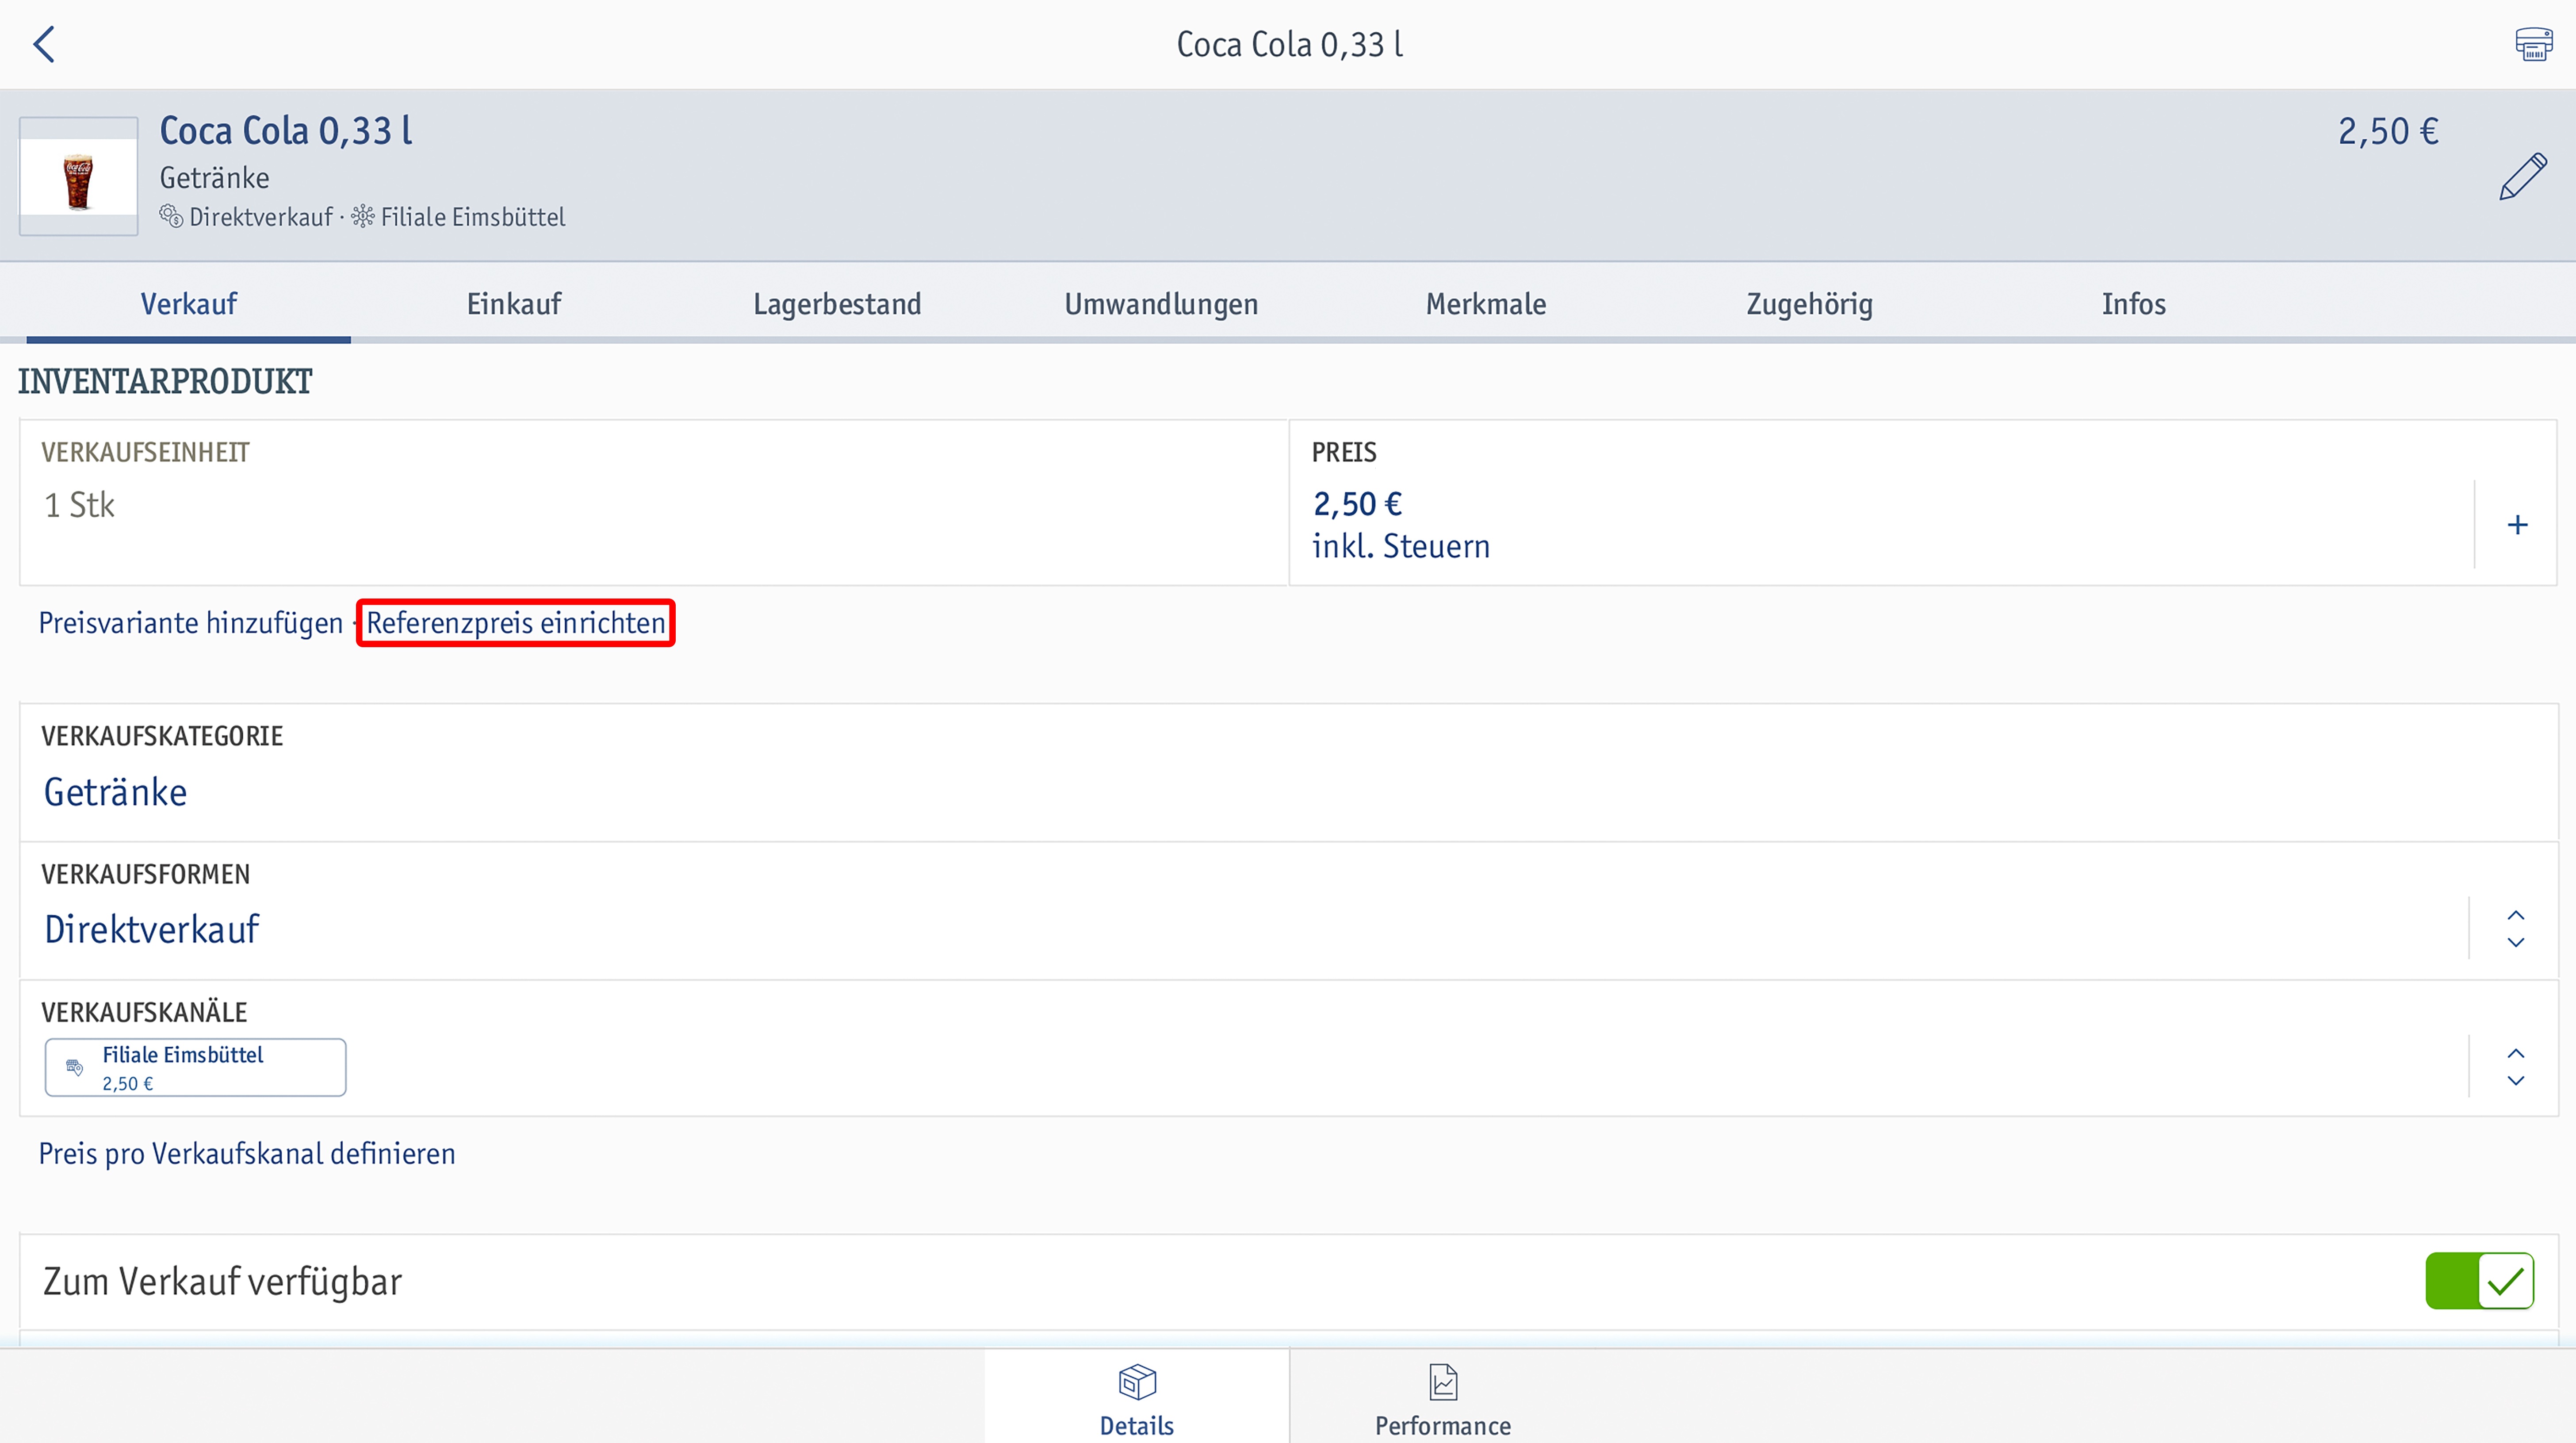Switch to the Verkauf tab
The image size is (2576, 1443).
188,304
